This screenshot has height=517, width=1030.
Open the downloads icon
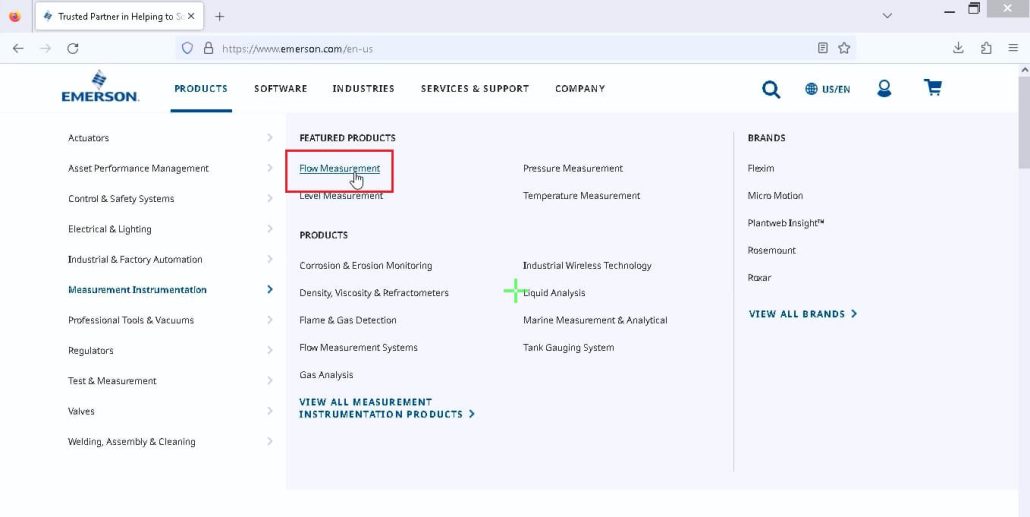tap(958, 48)
